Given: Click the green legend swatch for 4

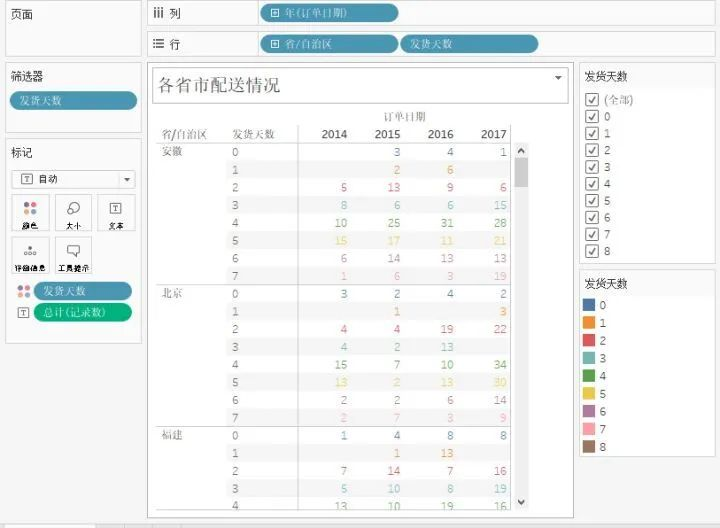Looking at the screenshot, I should (589, 376).
